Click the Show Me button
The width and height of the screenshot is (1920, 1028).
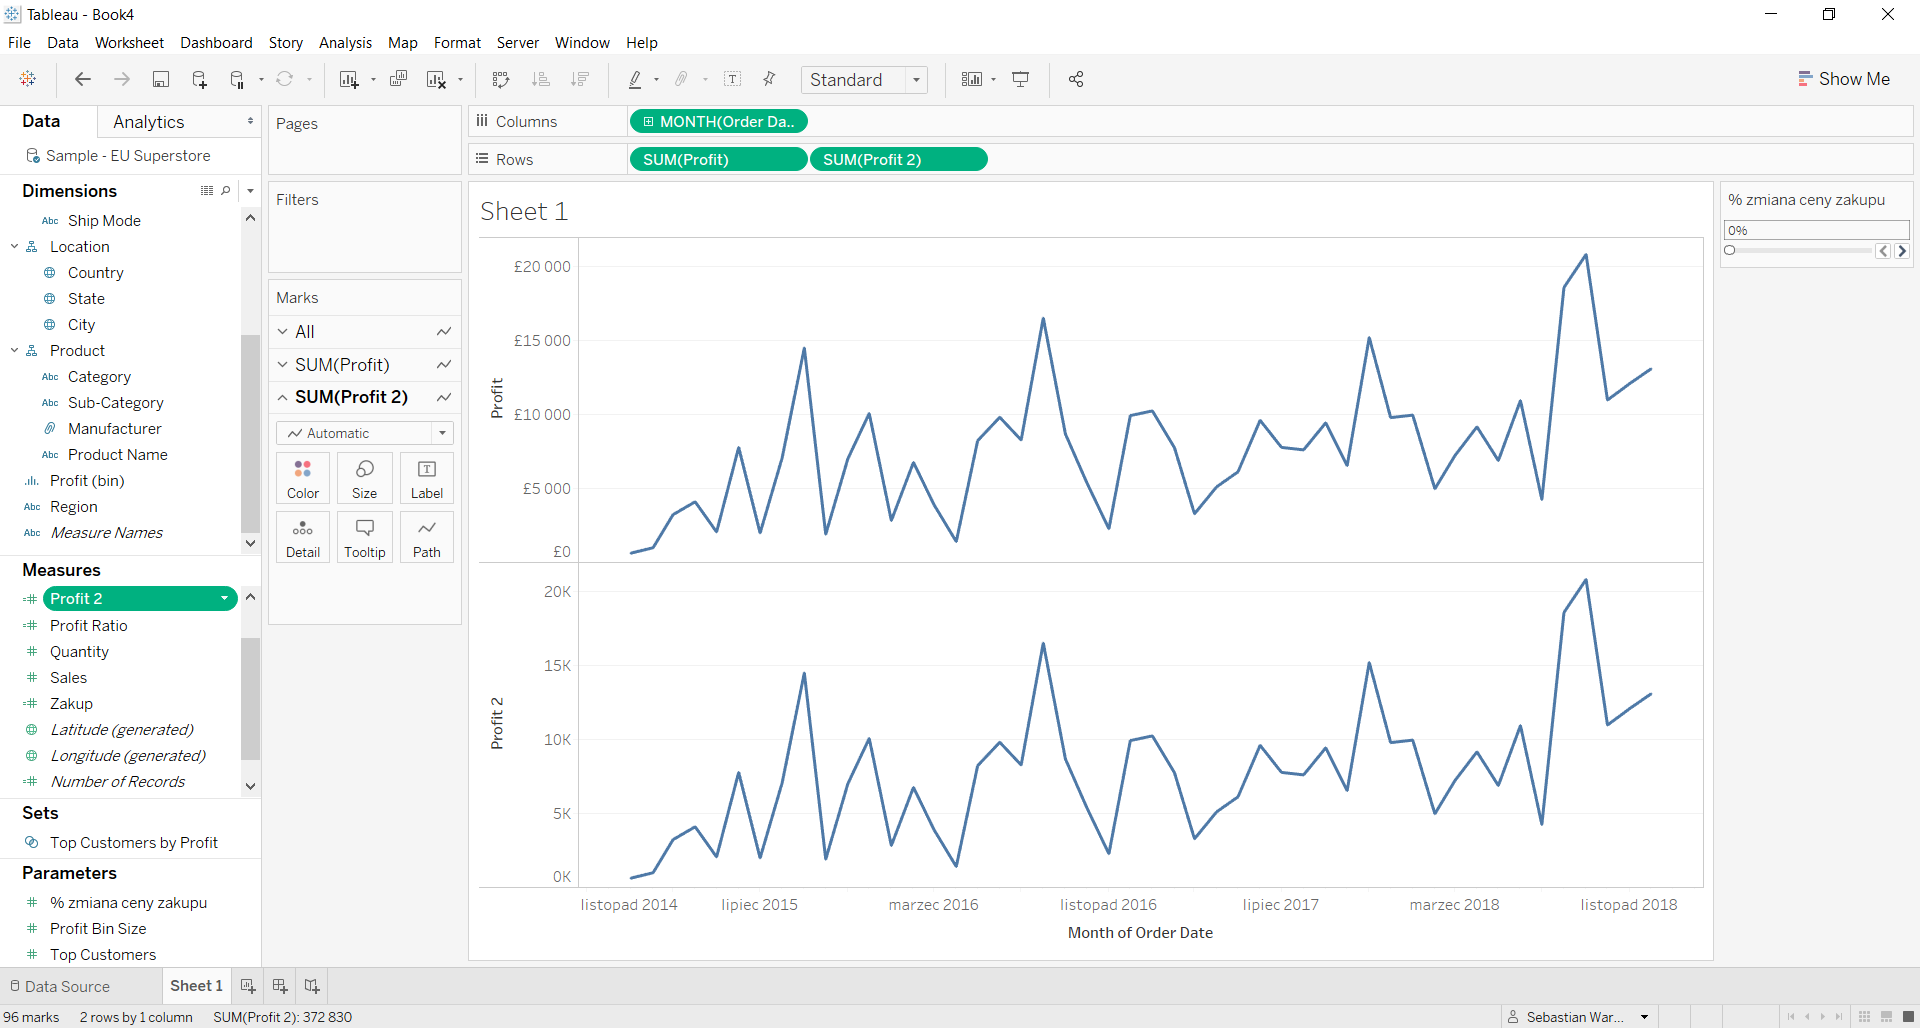click(1843, 79)
